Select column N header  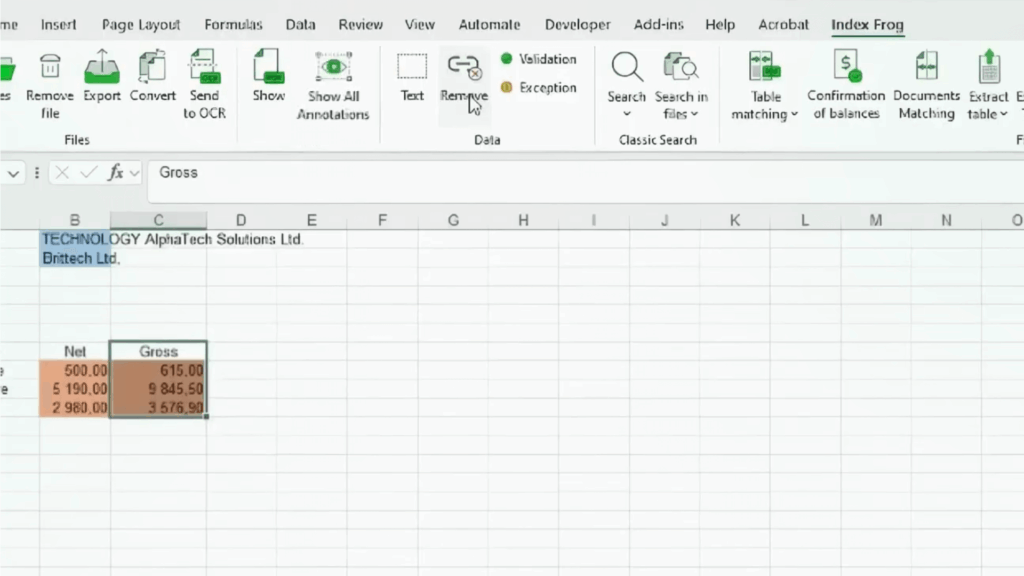[946, 220]
